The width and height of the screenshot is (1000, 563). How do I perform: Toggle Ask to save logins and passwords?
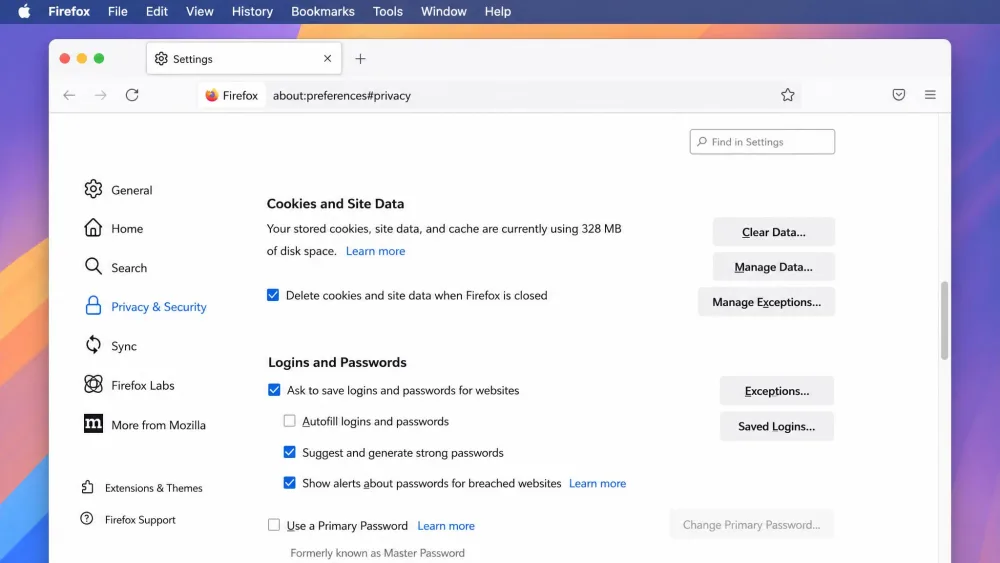coord(274,390)
